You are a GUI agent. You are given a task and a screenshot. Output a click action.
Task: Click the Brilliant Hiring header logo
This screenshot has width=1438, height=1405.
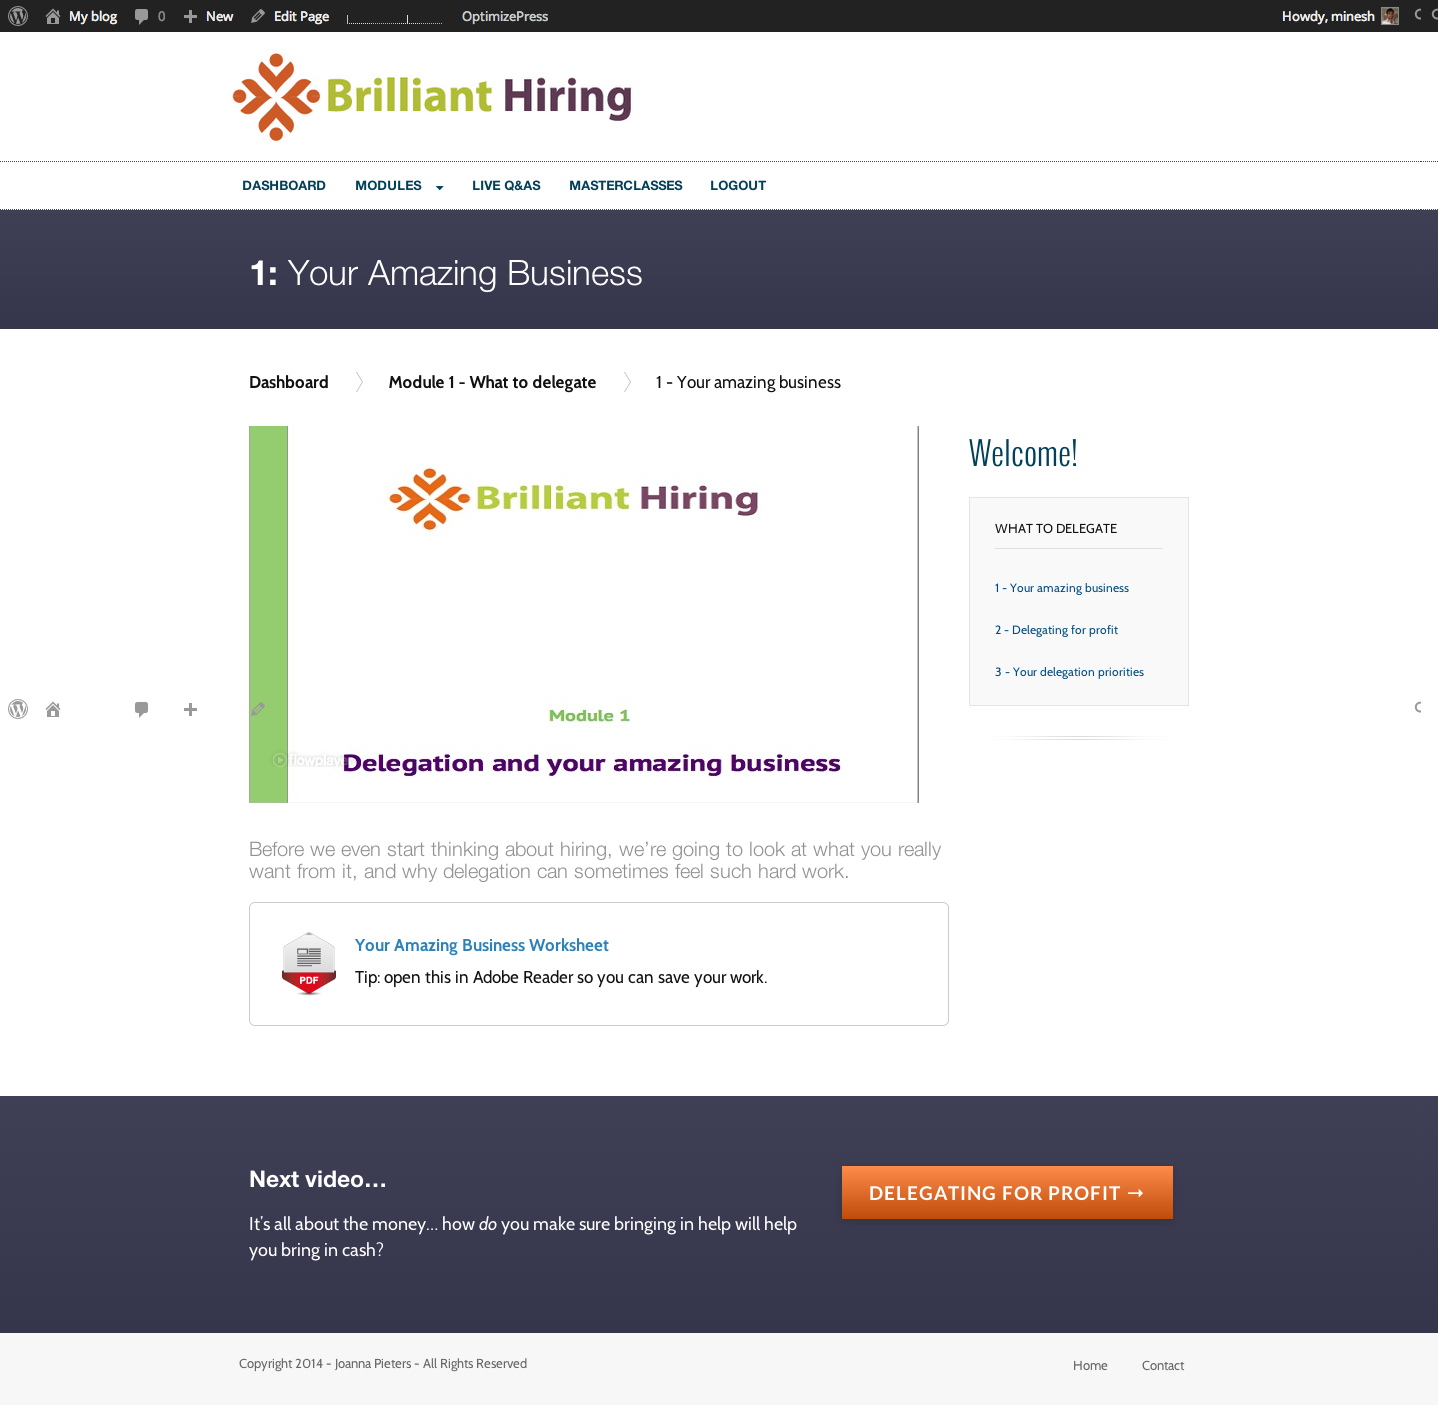[x=432, y=97]
